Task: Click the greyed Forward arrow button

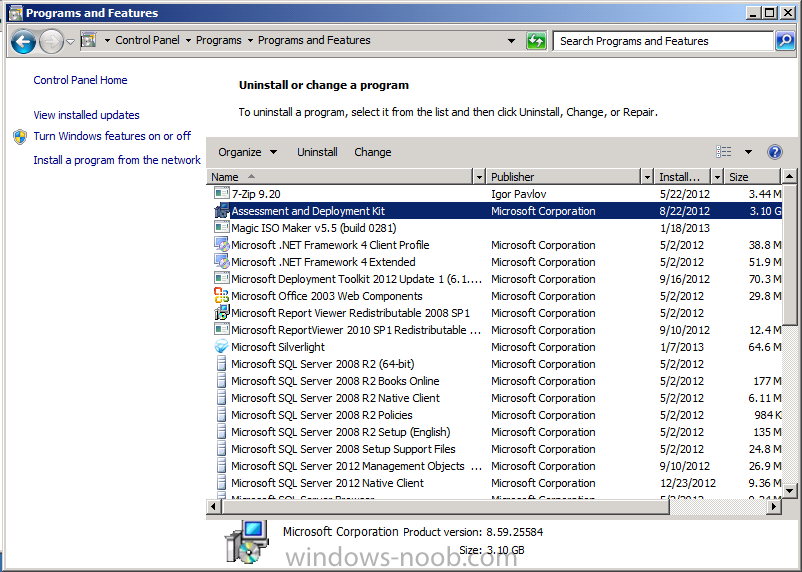Action: tap(51, 41)
